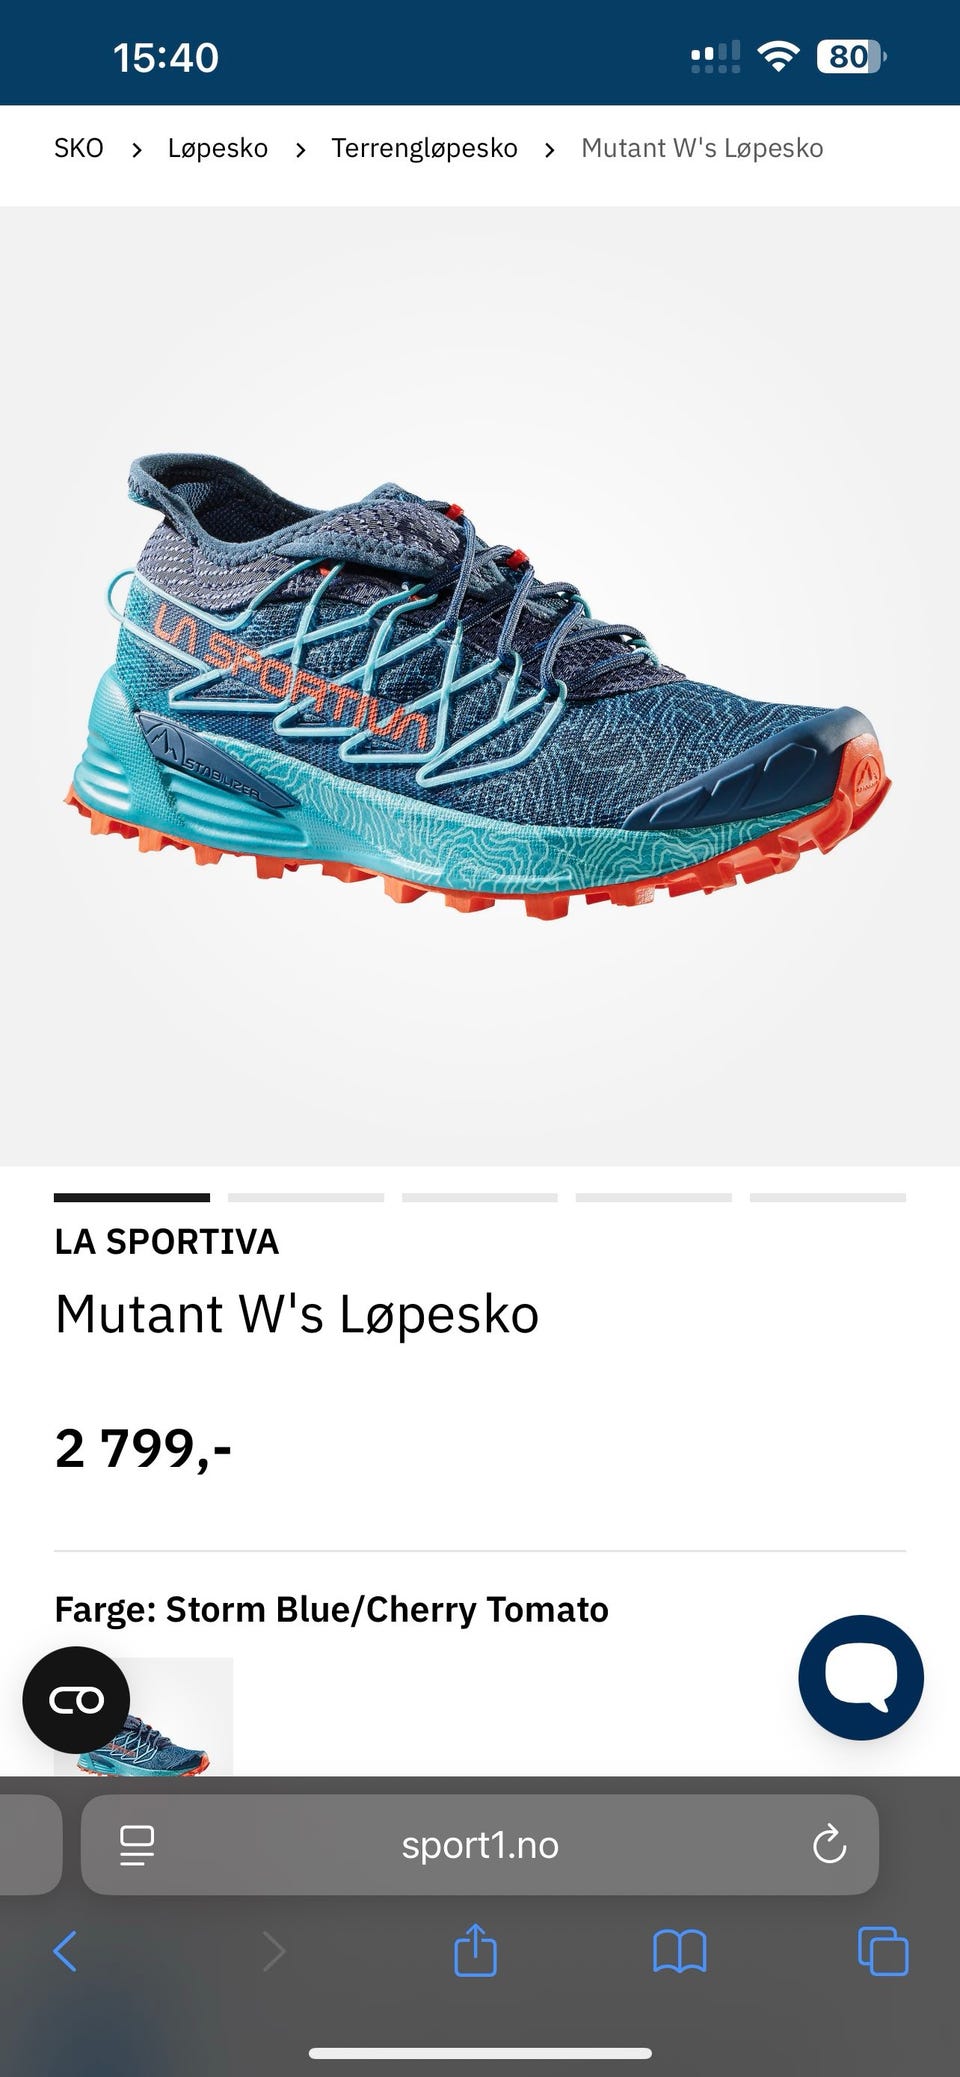The width and height of the screenshot is (960, 2077).
Task: Tap the Safari forward arrow
Action: tap(273, 1951)
